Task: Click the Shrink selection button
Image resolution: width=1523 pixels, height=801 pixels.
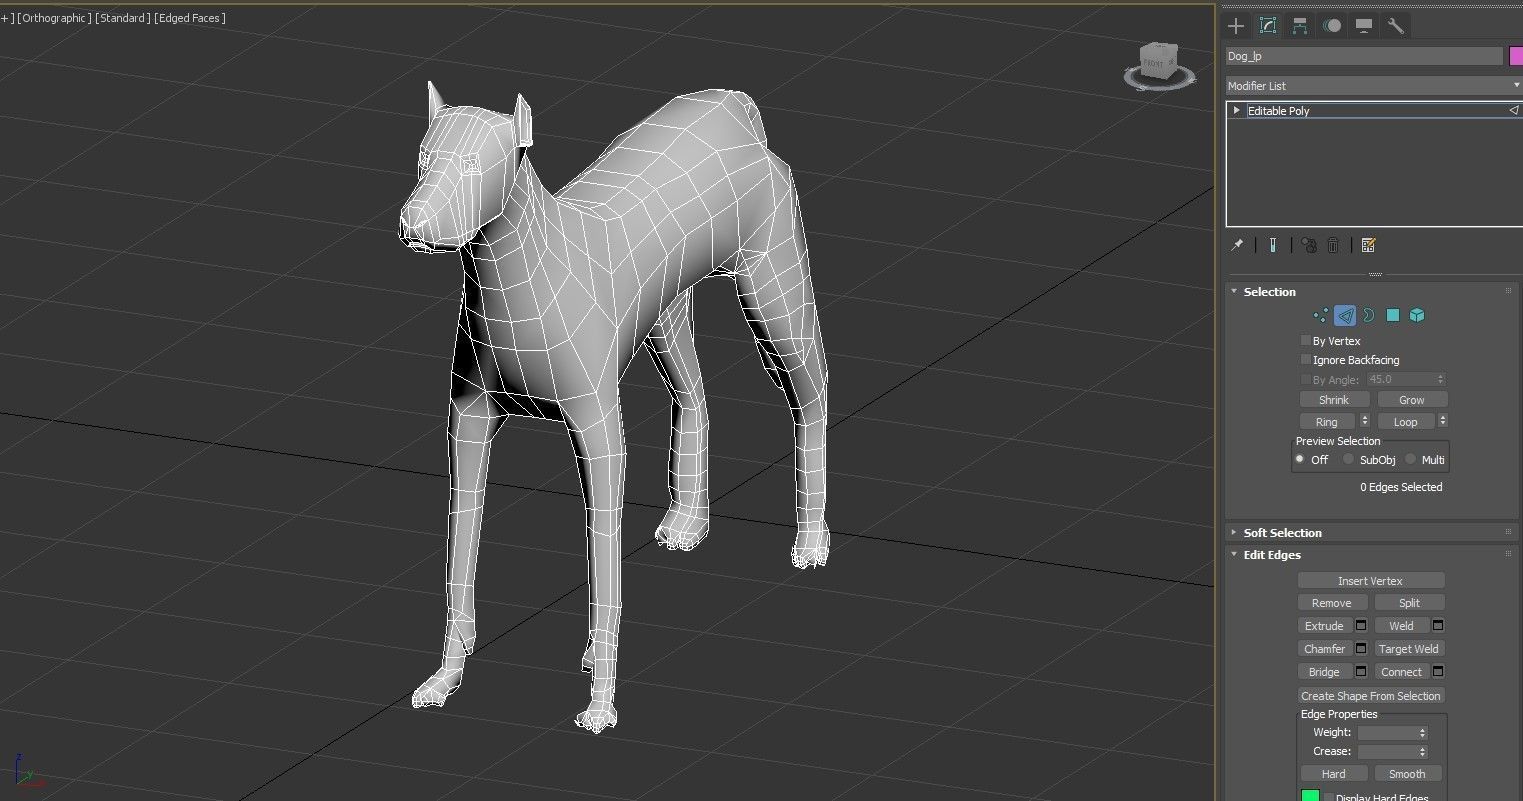Action: (1334, 400)
